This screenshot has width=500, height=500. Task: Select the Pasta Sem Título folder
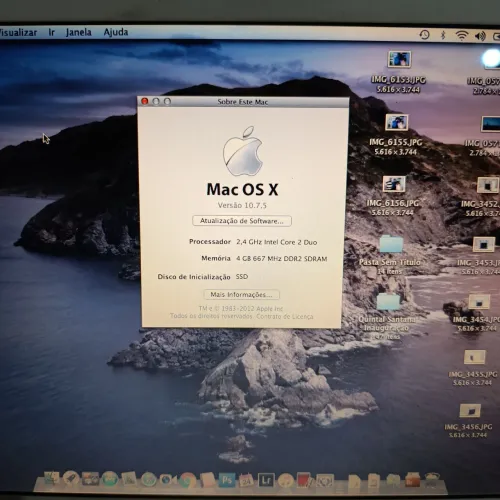click(391, 244)
